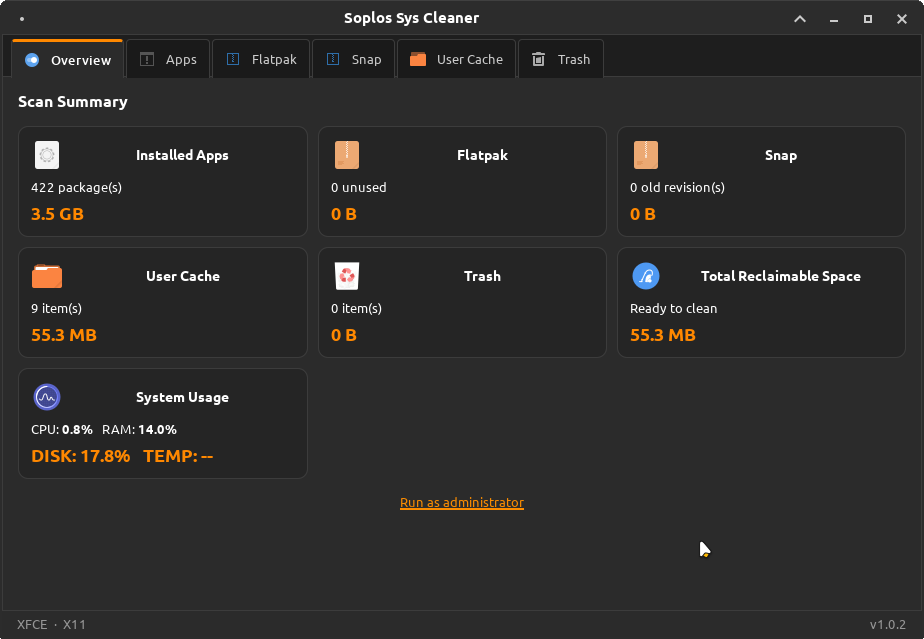Click the Run as administrator link

click(462, 502)
